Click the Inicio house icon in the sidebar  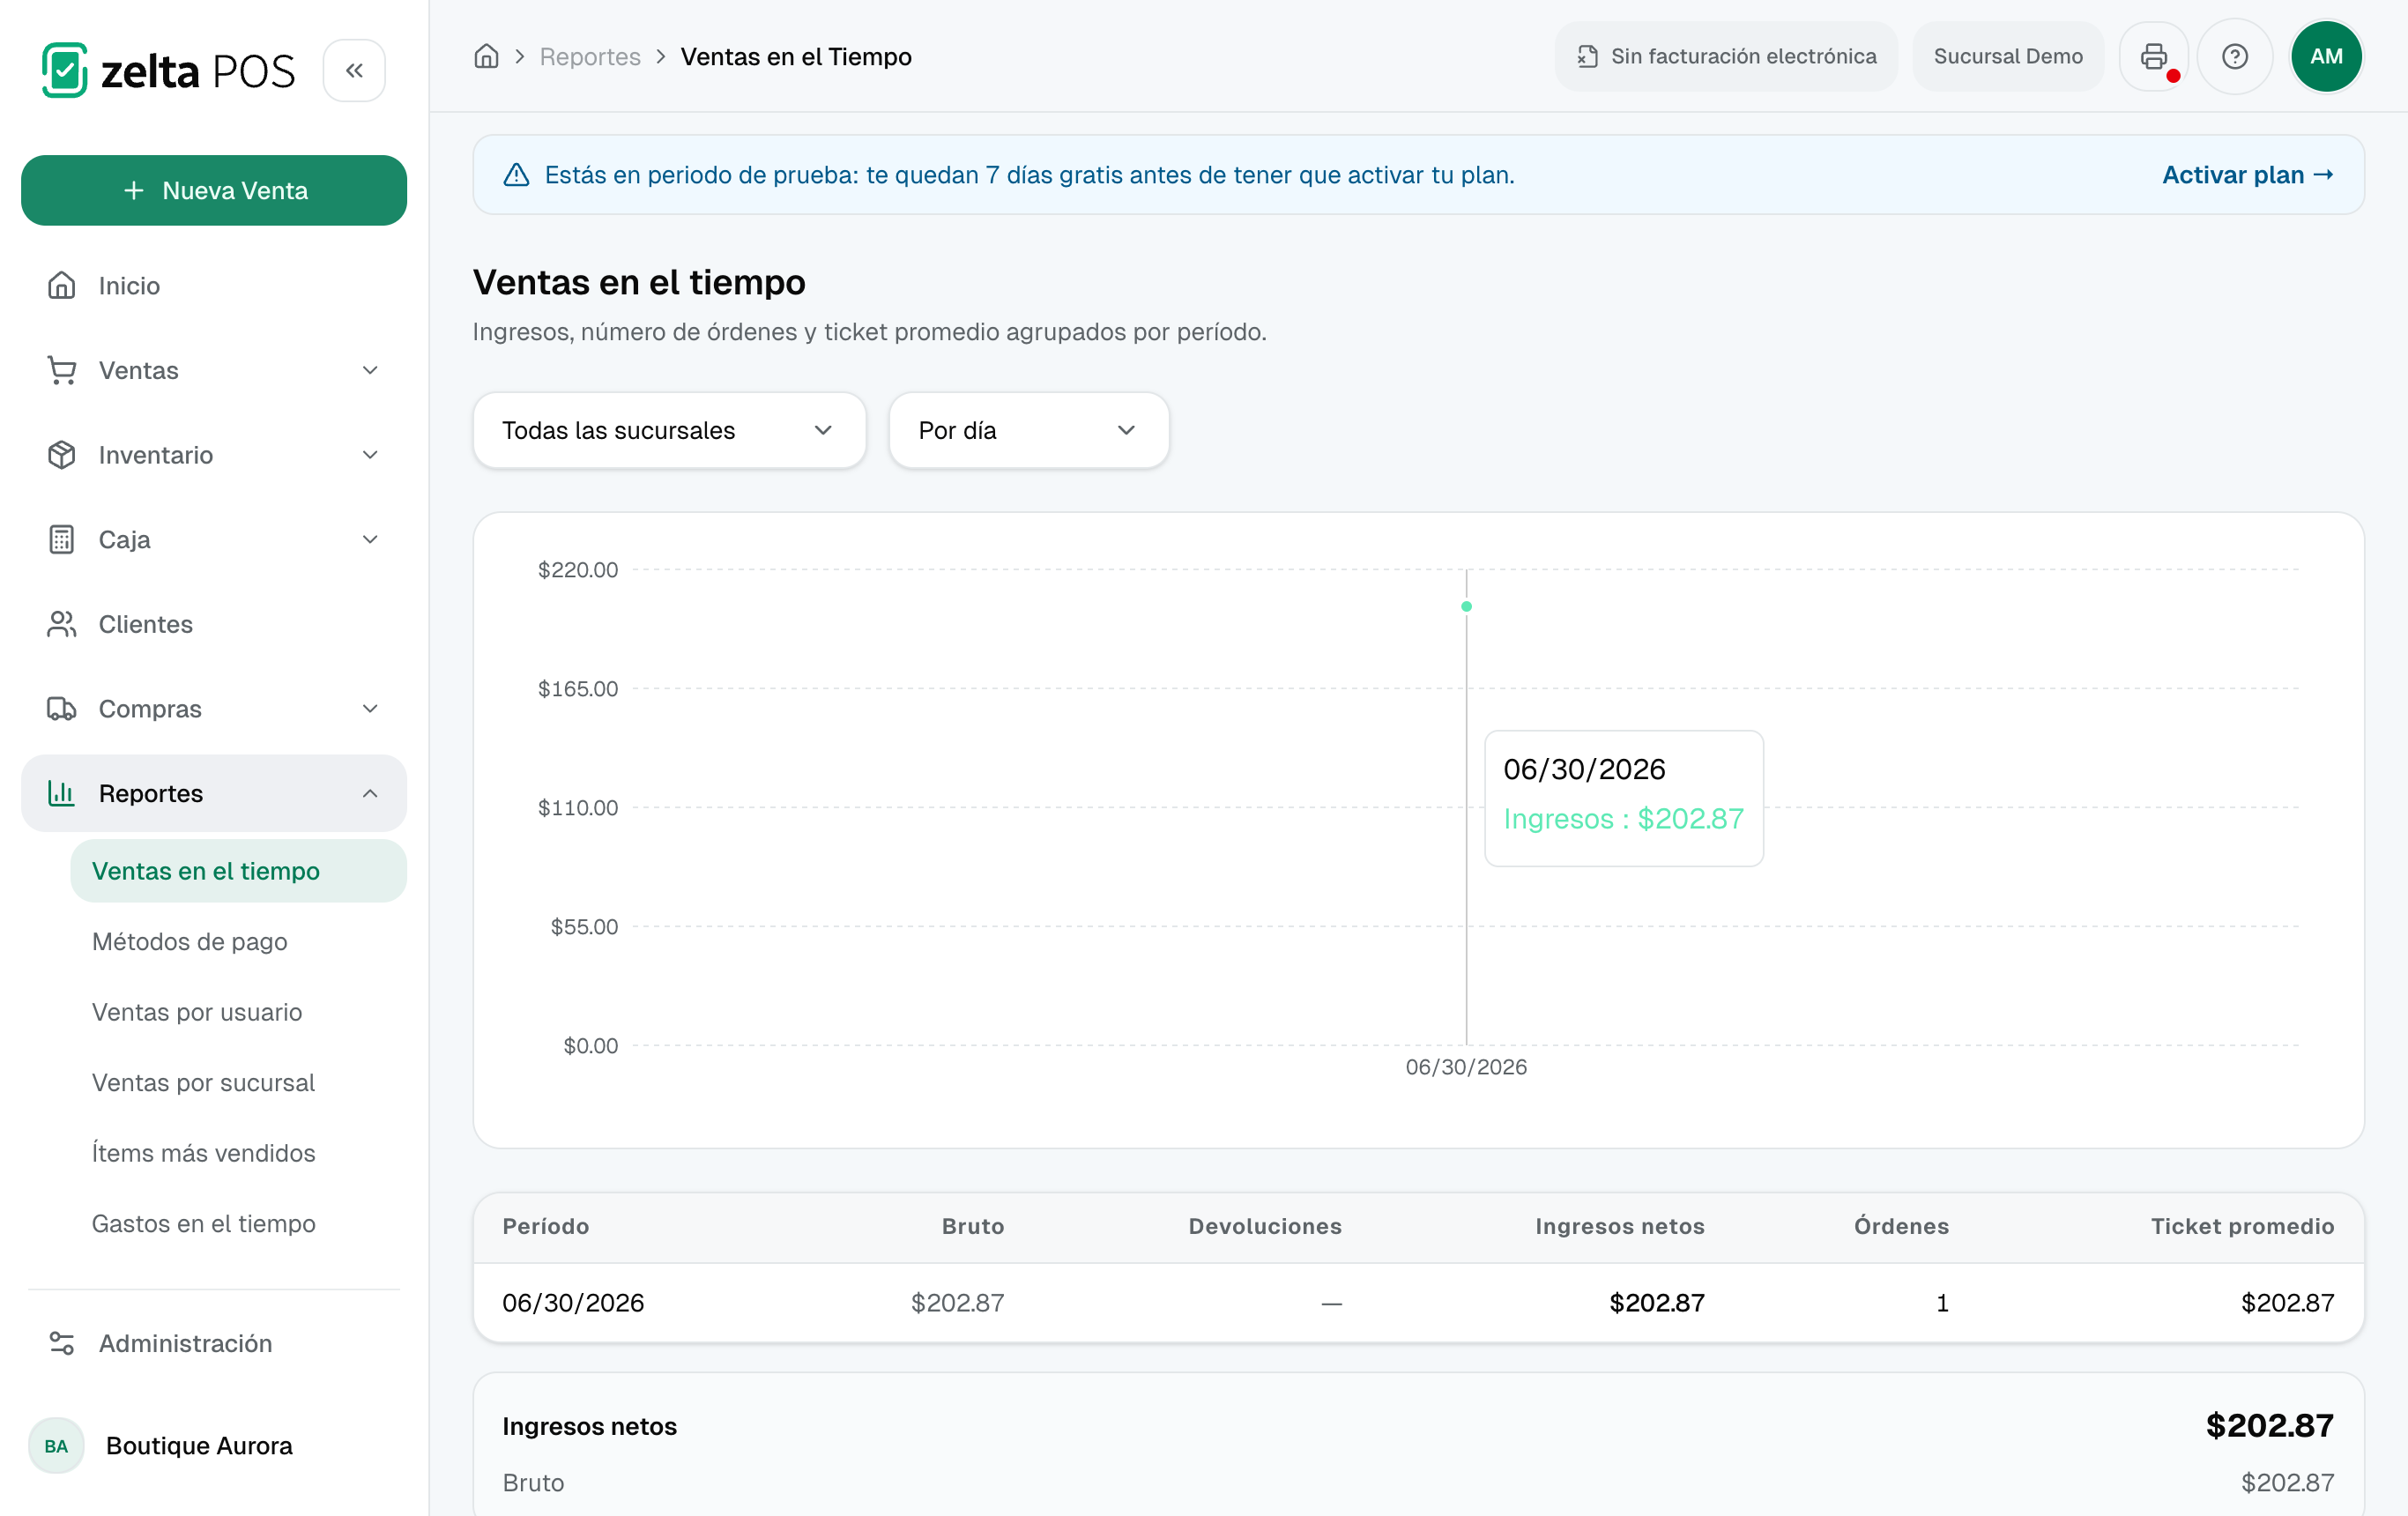[x=62, y=286]
